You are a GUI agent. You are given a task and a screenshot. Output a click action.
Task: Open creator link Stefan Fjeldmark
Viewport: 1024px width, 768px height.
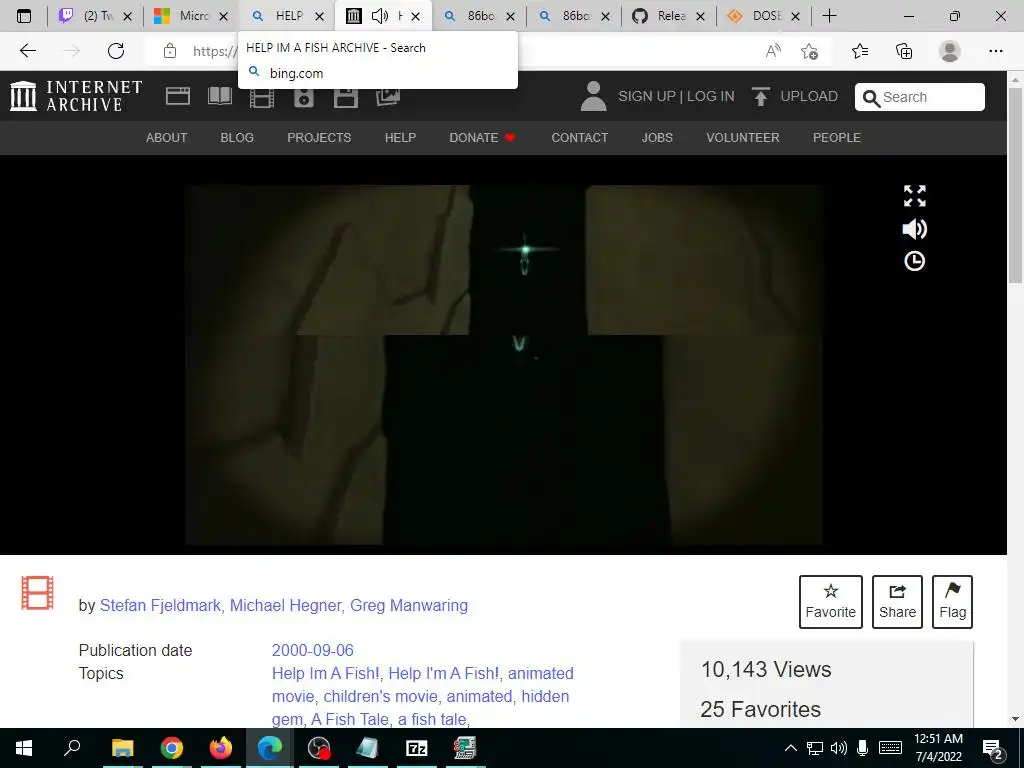pos(160,605)
